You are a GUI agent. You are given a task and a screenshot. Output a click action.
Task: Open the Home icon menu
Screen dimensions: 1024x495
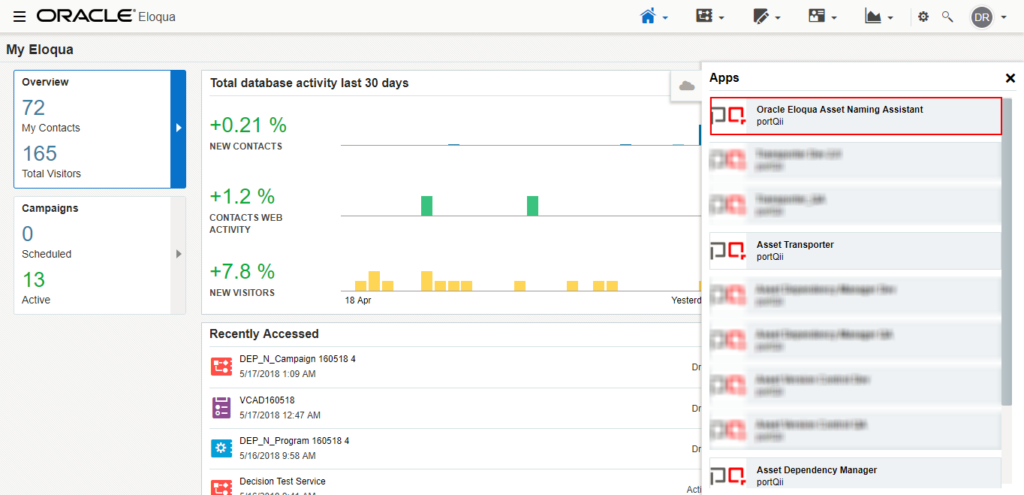tap(648, 17)
